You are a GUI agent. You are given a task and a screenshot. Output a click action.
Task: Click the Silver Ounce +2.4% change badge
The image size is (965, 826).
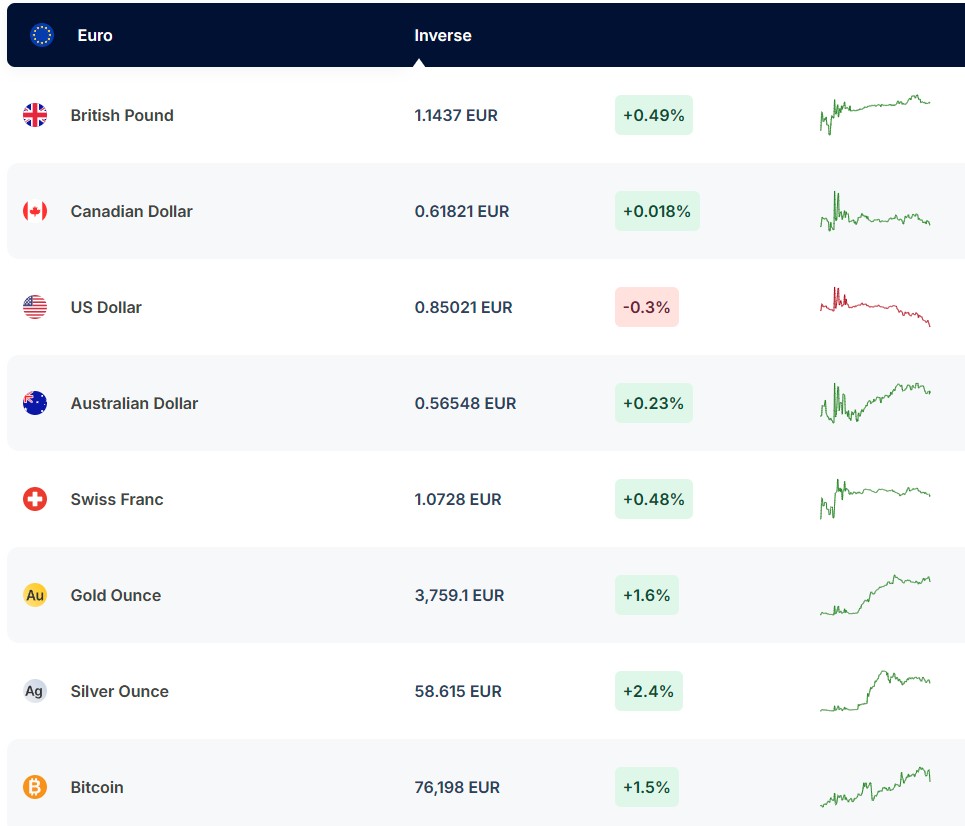pos(648,691)
